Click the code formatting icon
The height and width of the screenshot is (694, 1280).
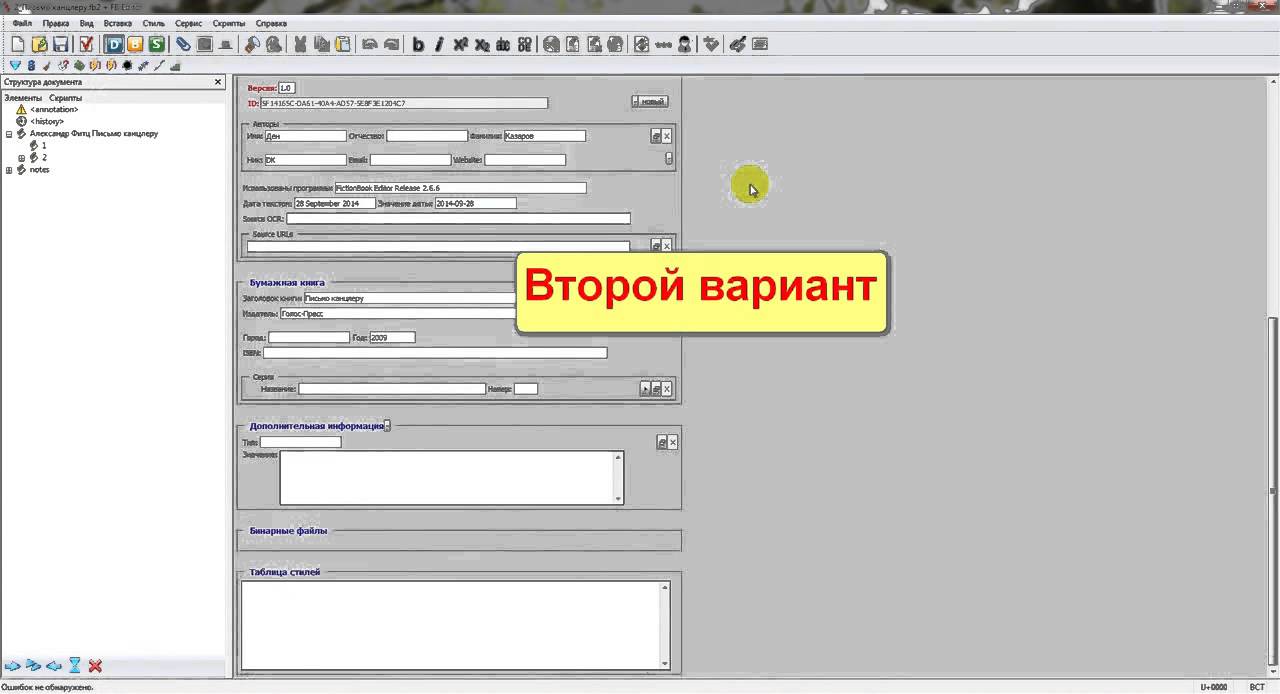525,44
